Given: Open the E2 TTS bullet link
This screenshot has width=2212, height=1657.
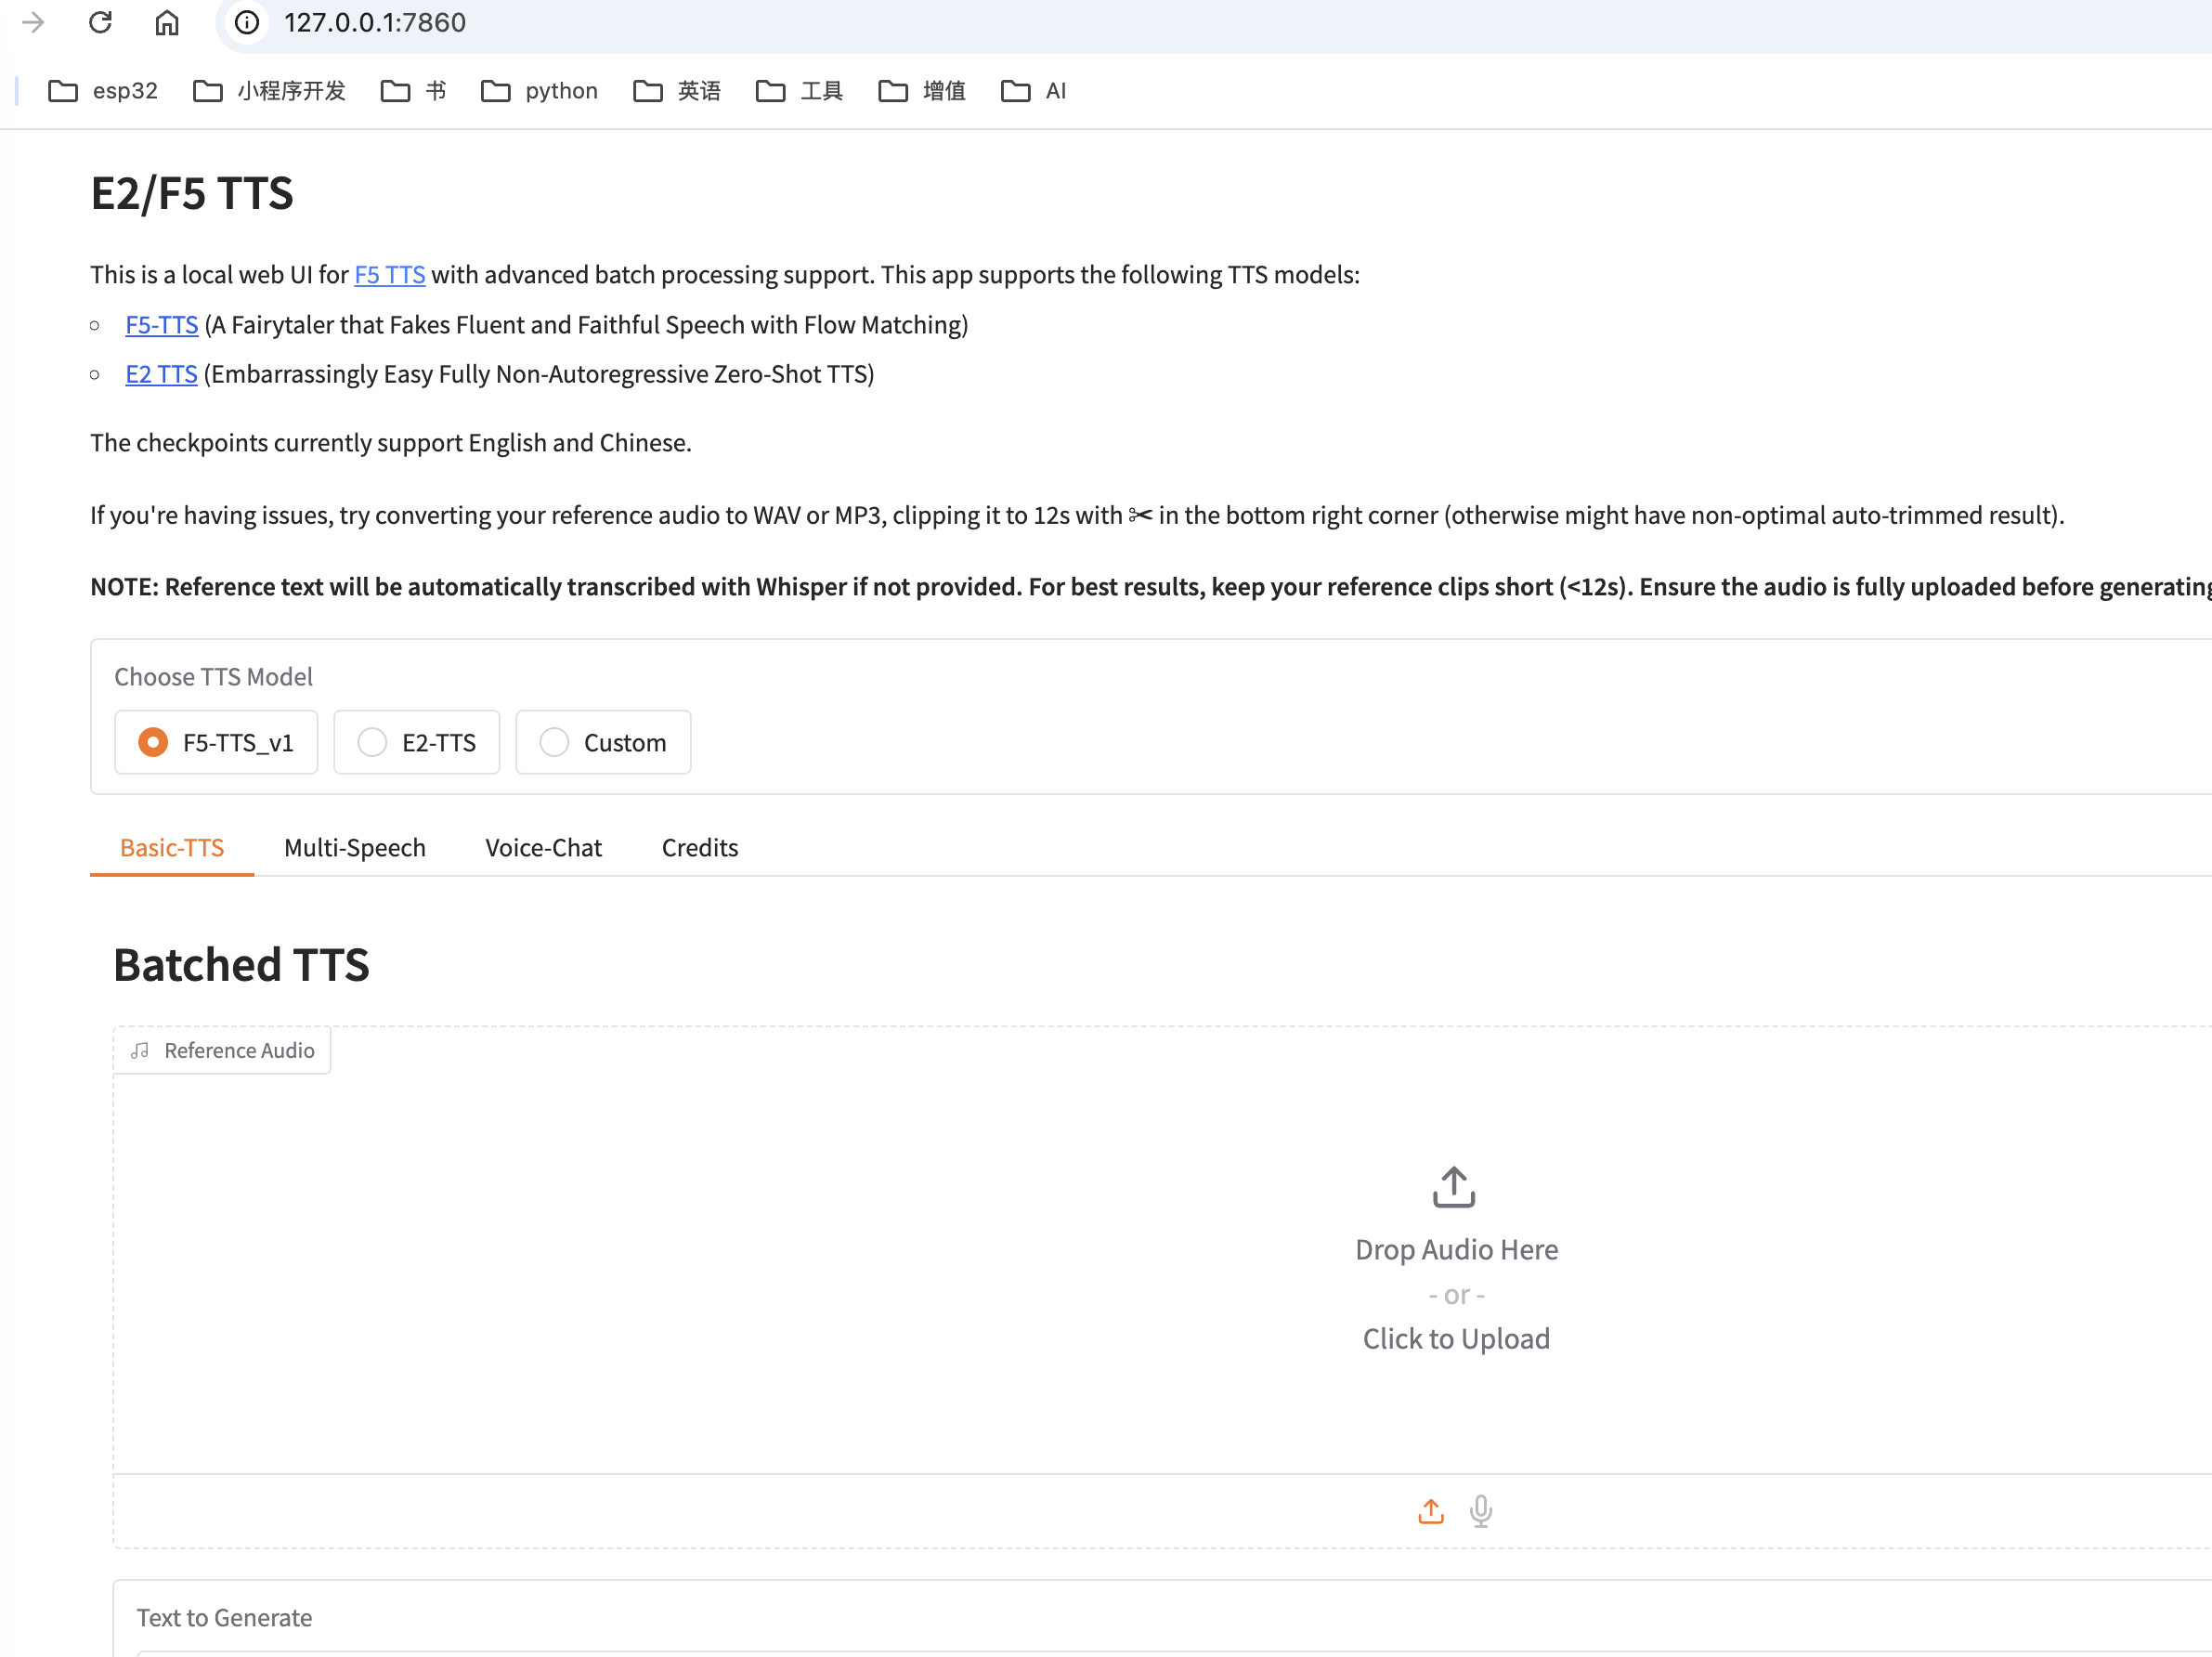Looking at the screenshot, I should pos(161,374).
